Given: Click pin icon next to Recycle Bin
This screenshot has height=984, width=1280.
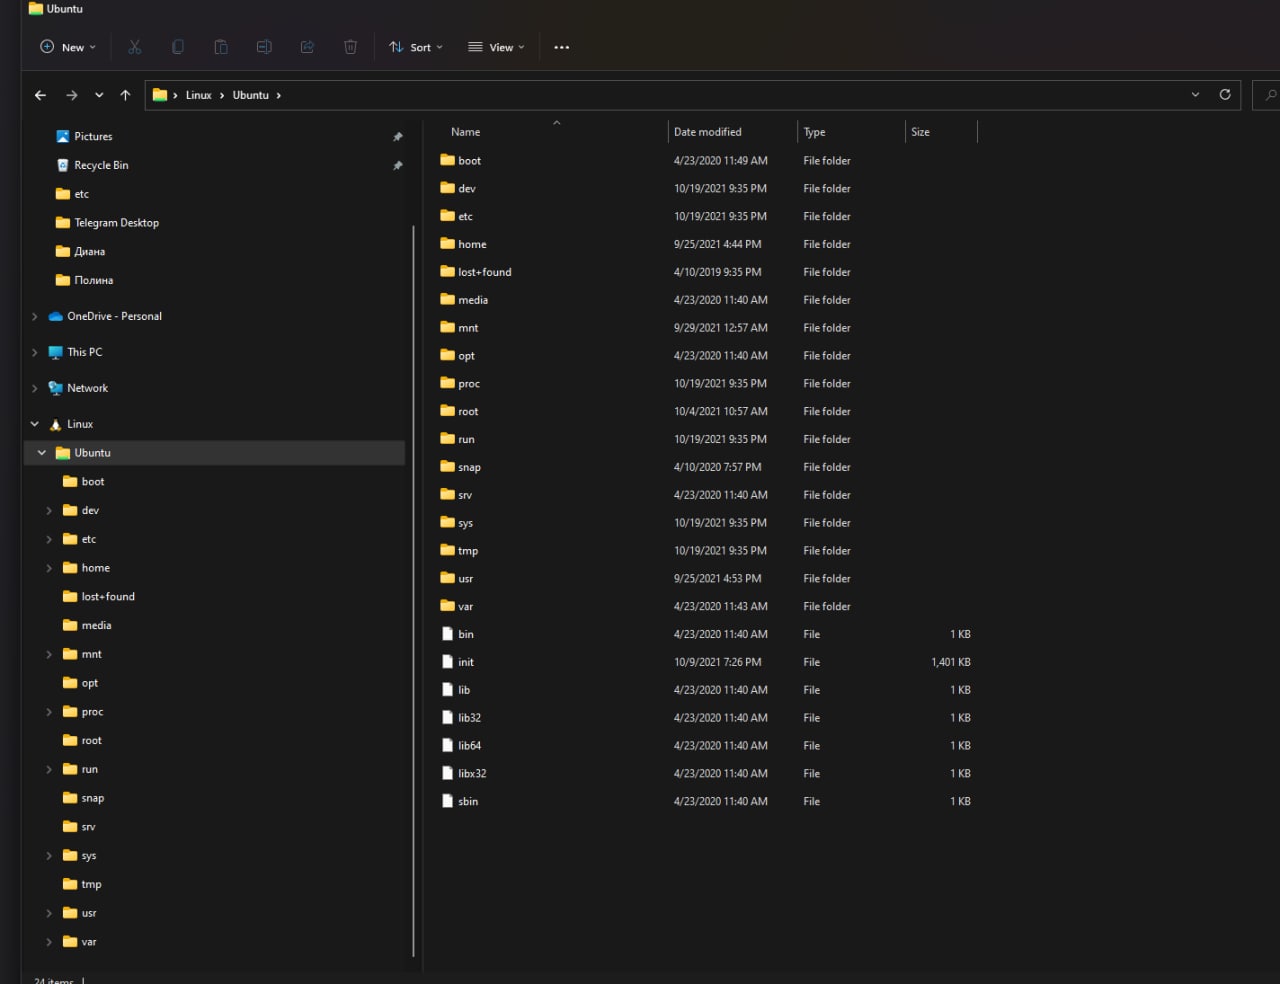Looking at the screenshot, I should 397,166.
